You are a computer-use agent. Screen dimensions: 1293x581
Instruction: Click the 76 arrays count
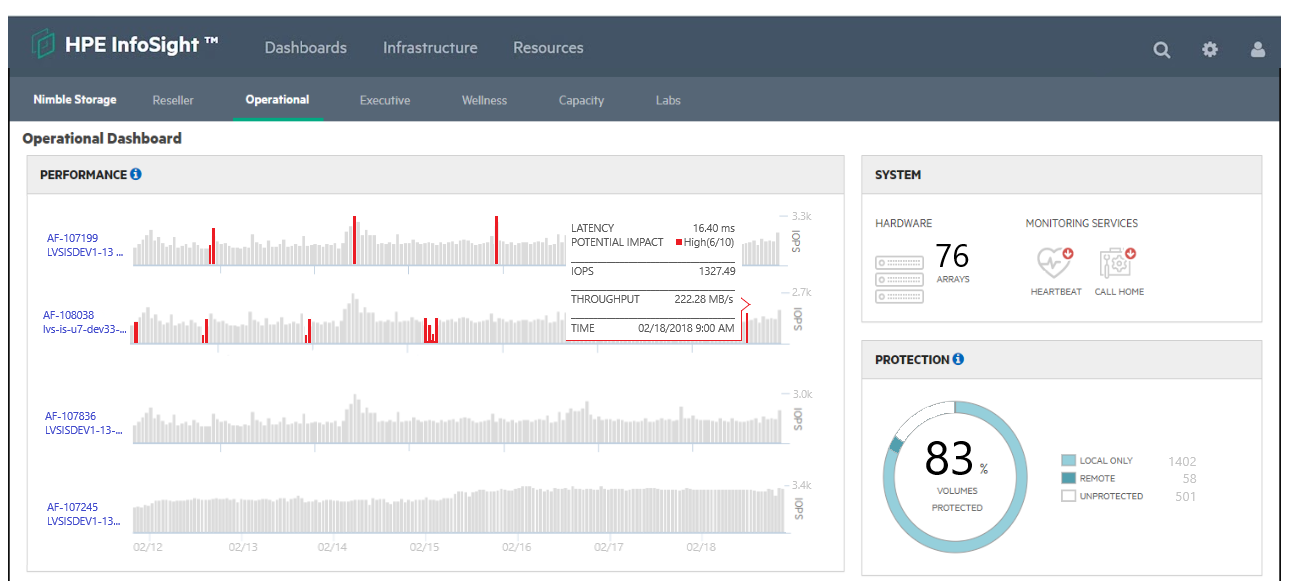point(952,256)
